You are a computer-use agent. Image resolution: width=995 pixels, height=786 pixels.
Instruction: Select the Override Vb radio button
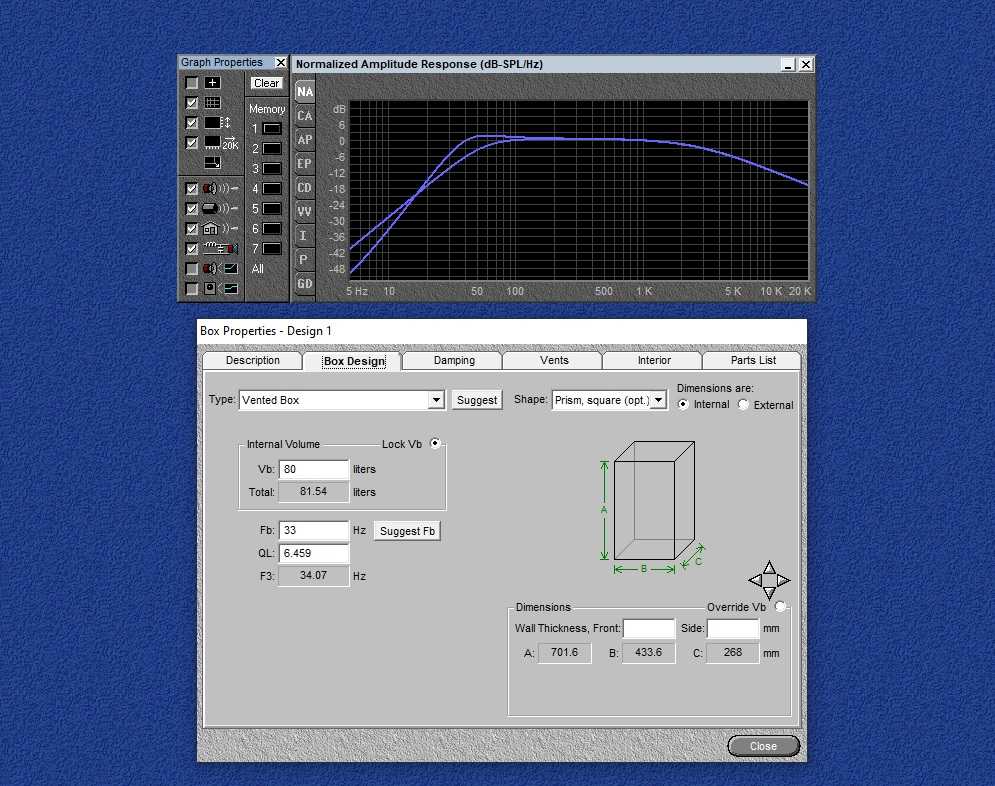click(781, 606)
